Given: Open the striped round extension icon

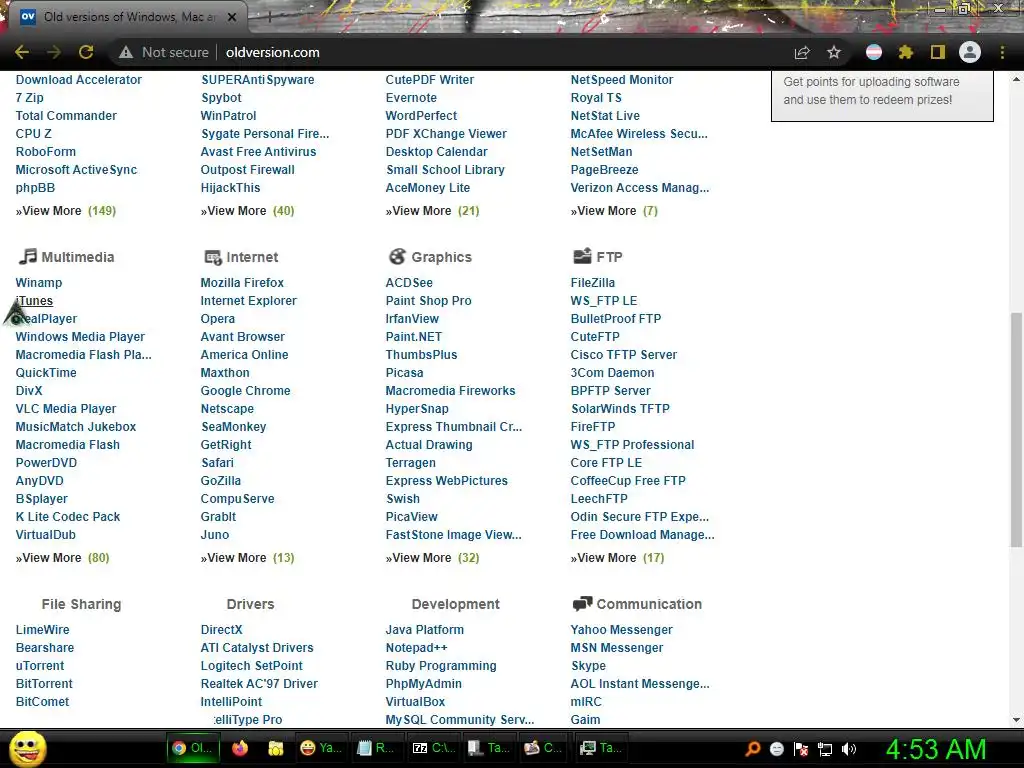Looking at the screenshot, I should point(874,52).
